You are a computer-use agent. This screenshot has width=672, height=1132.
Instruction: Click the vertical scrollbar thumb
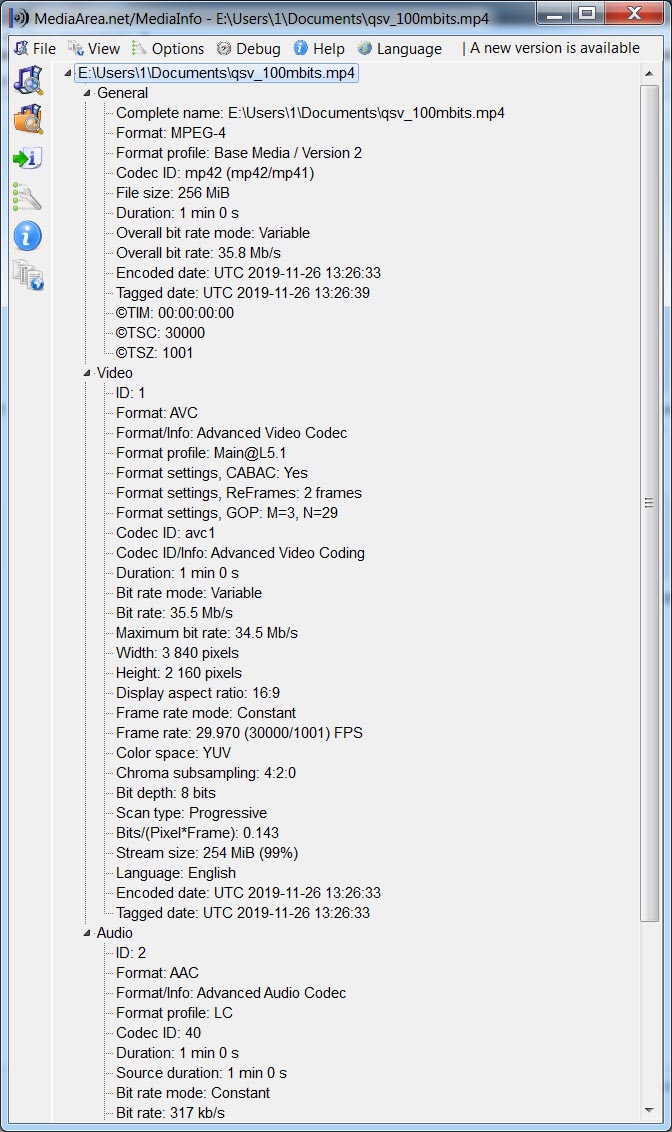(649, 503)
